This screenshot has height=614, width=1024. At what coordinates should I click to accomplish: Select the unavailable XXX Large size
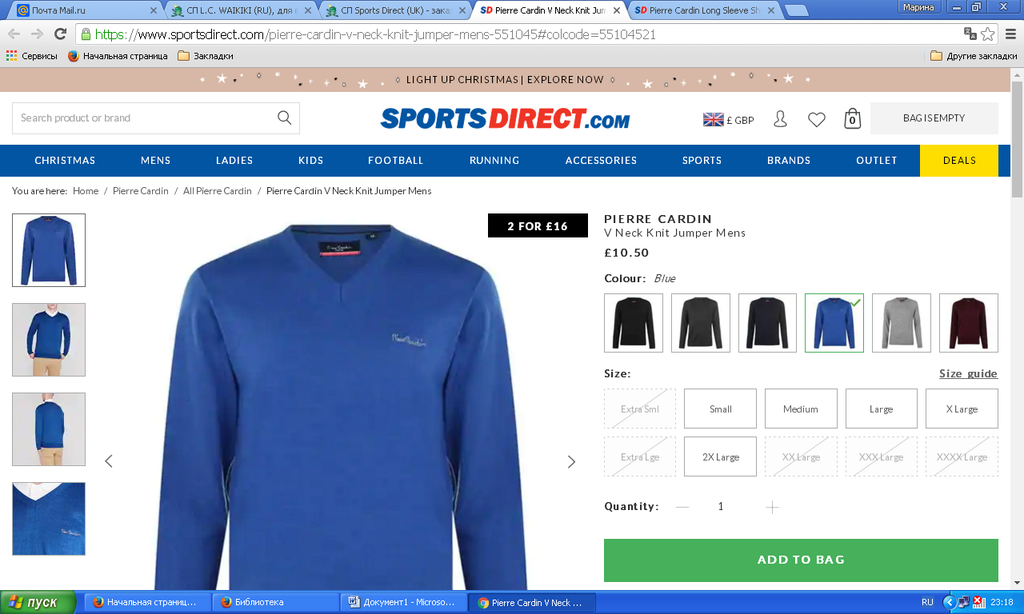click(881, 457)
